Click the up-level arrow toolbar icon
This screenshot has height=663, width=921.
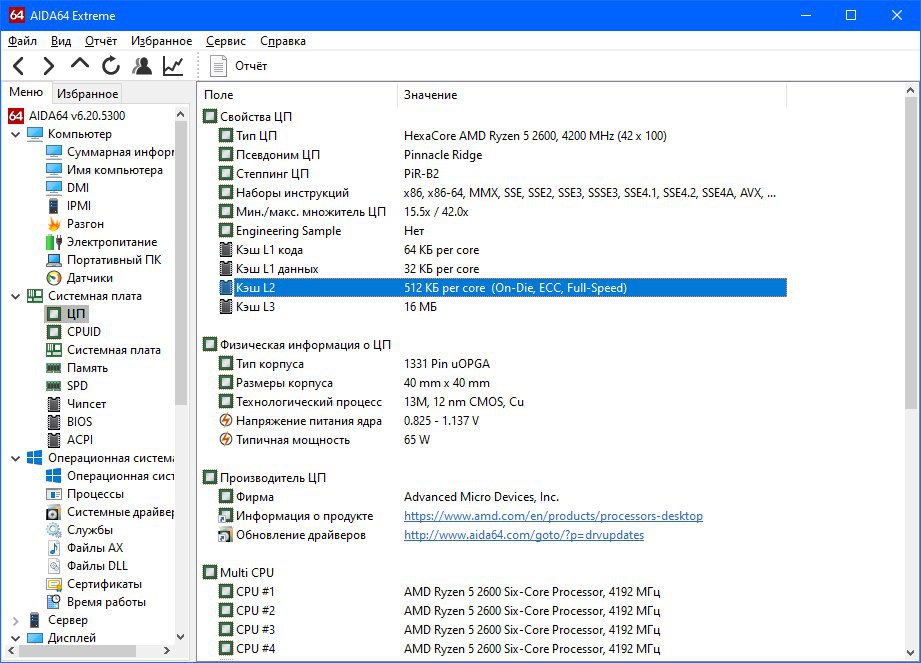(80, 63)
